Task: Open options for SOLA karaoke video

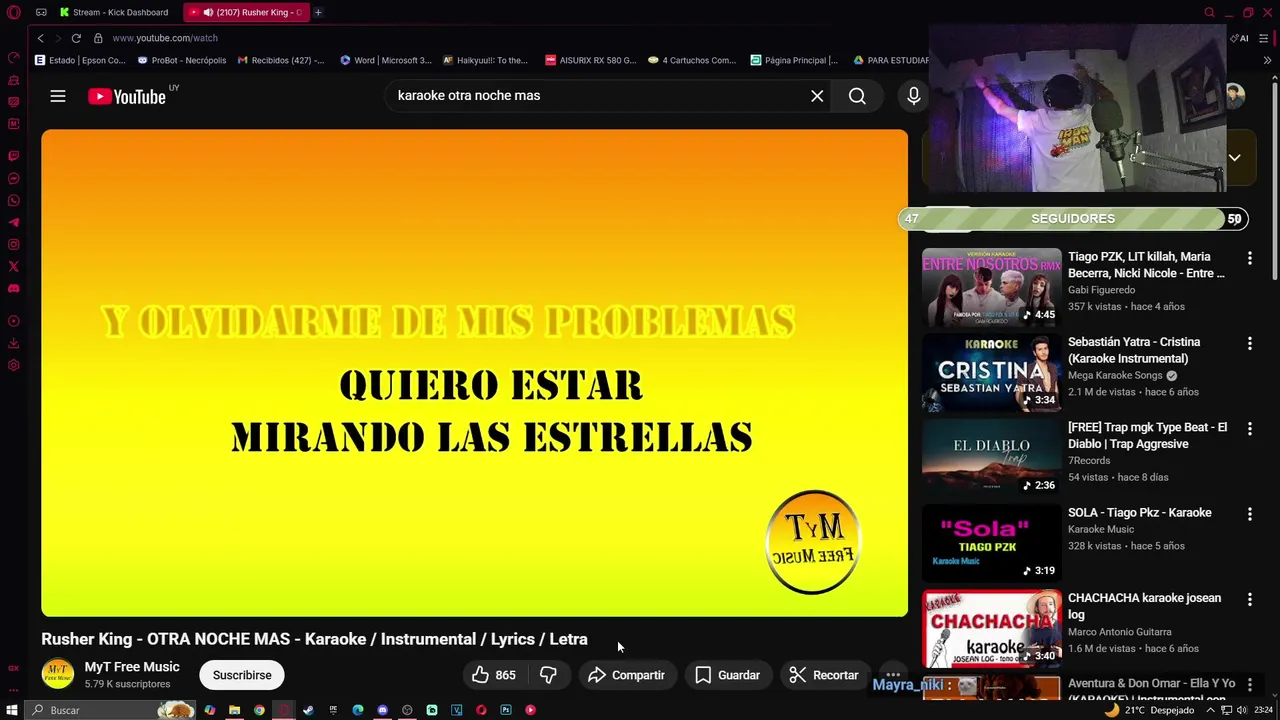Action: point(1249,514)
